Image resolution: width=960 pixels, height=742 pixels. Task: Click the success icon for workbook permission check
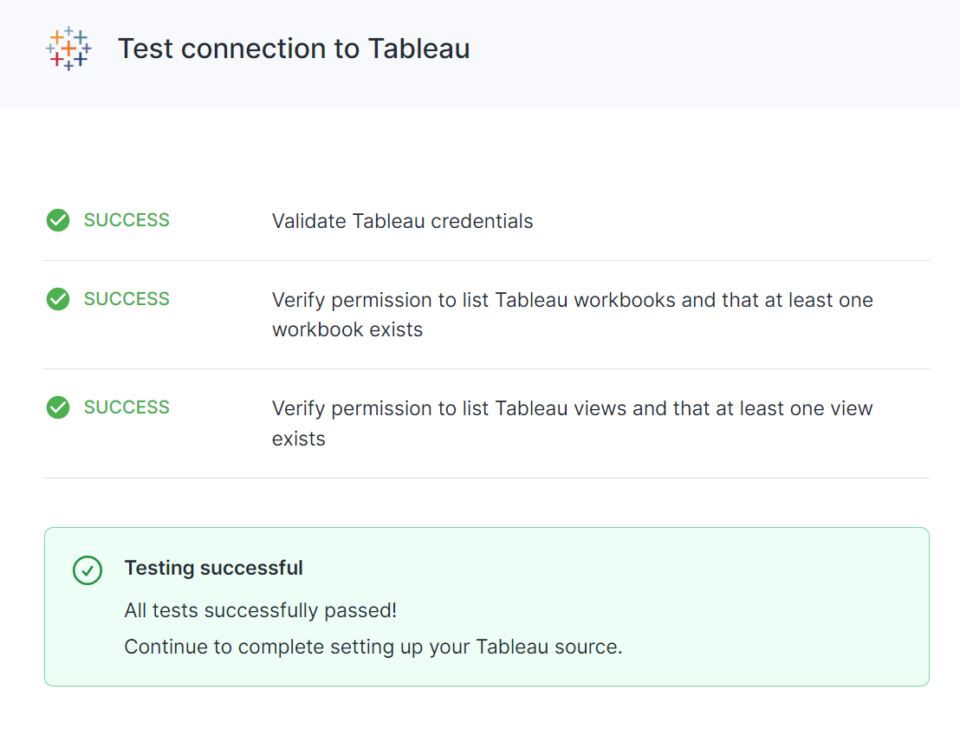coord(58,298)
